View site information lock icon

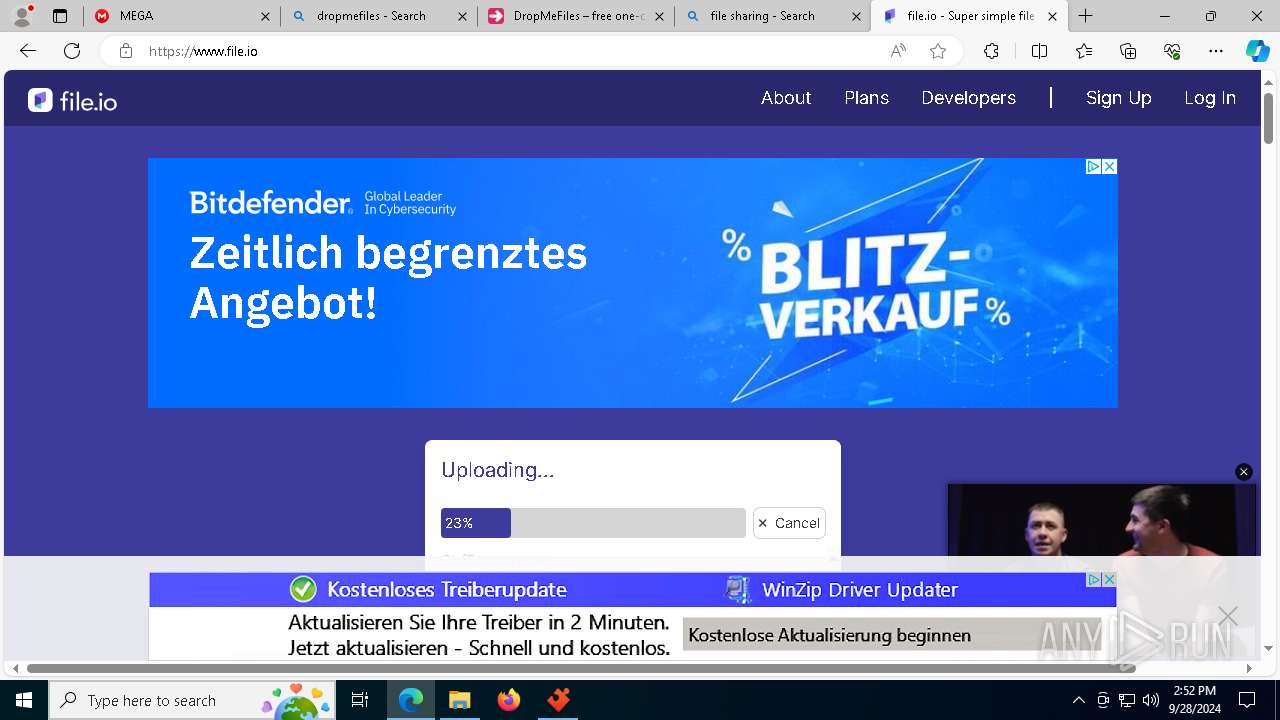125,51
